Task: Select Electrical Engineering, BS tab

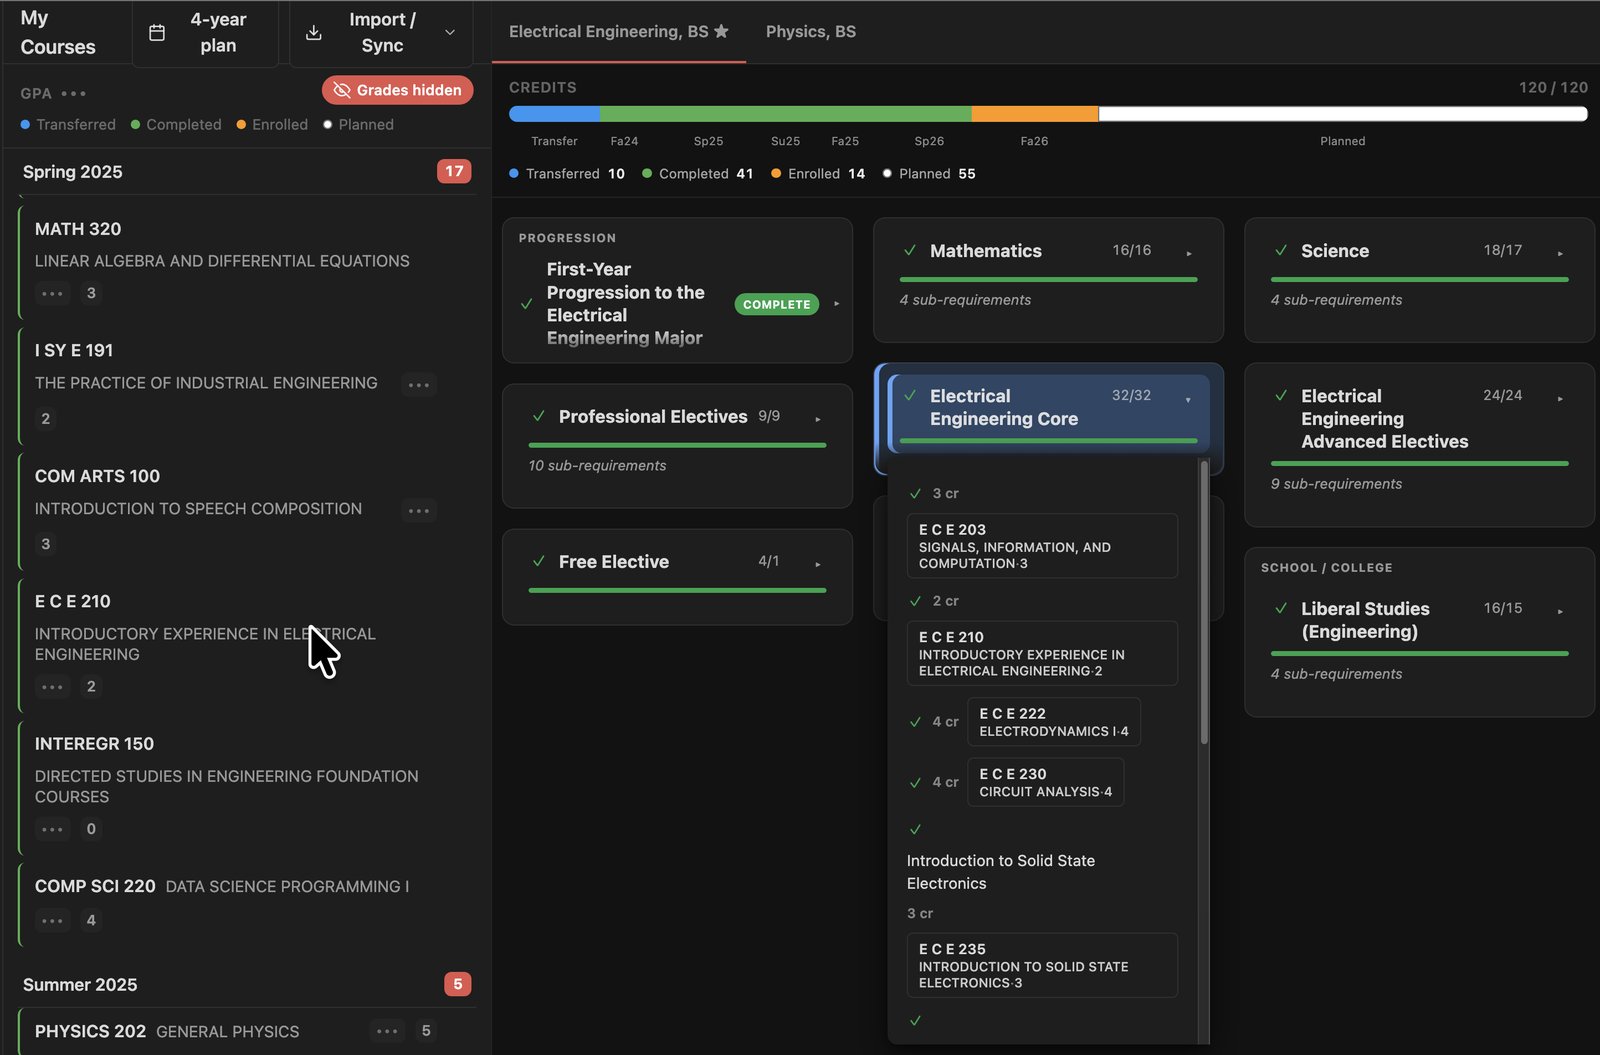Action: click(619, 31)
